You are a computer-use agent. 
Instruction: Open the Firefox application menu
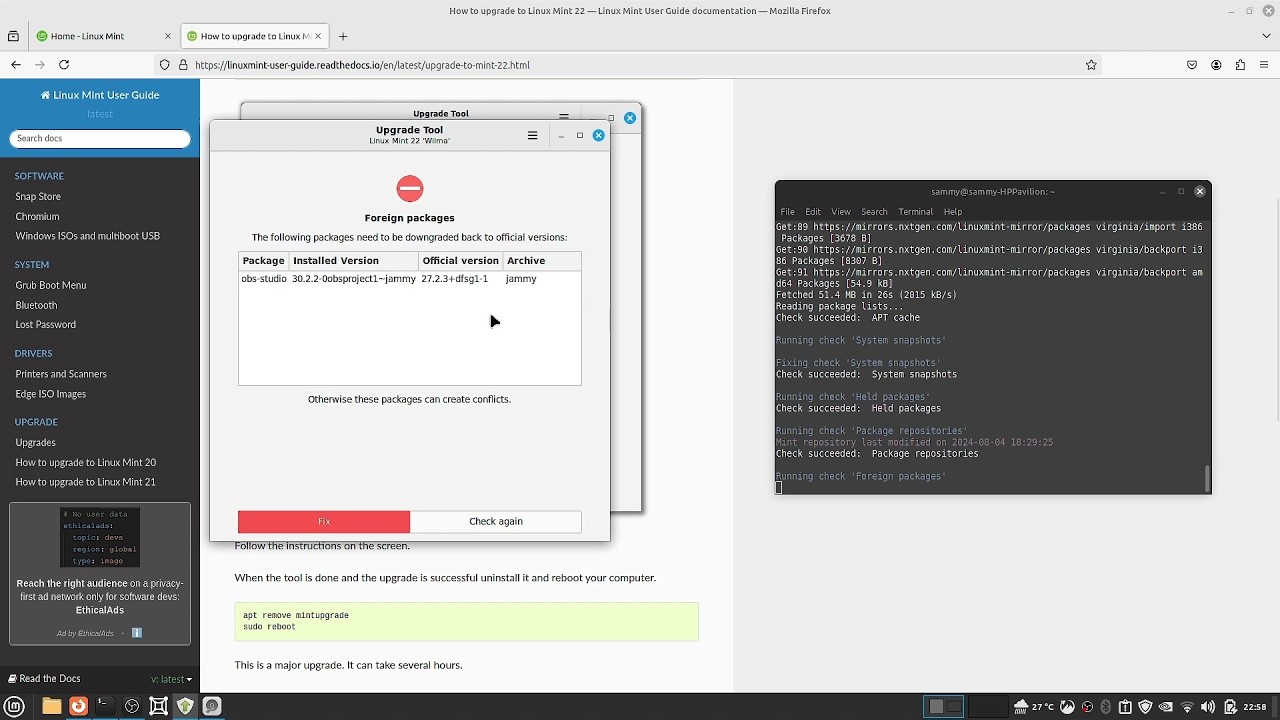tap(1265, 65)
